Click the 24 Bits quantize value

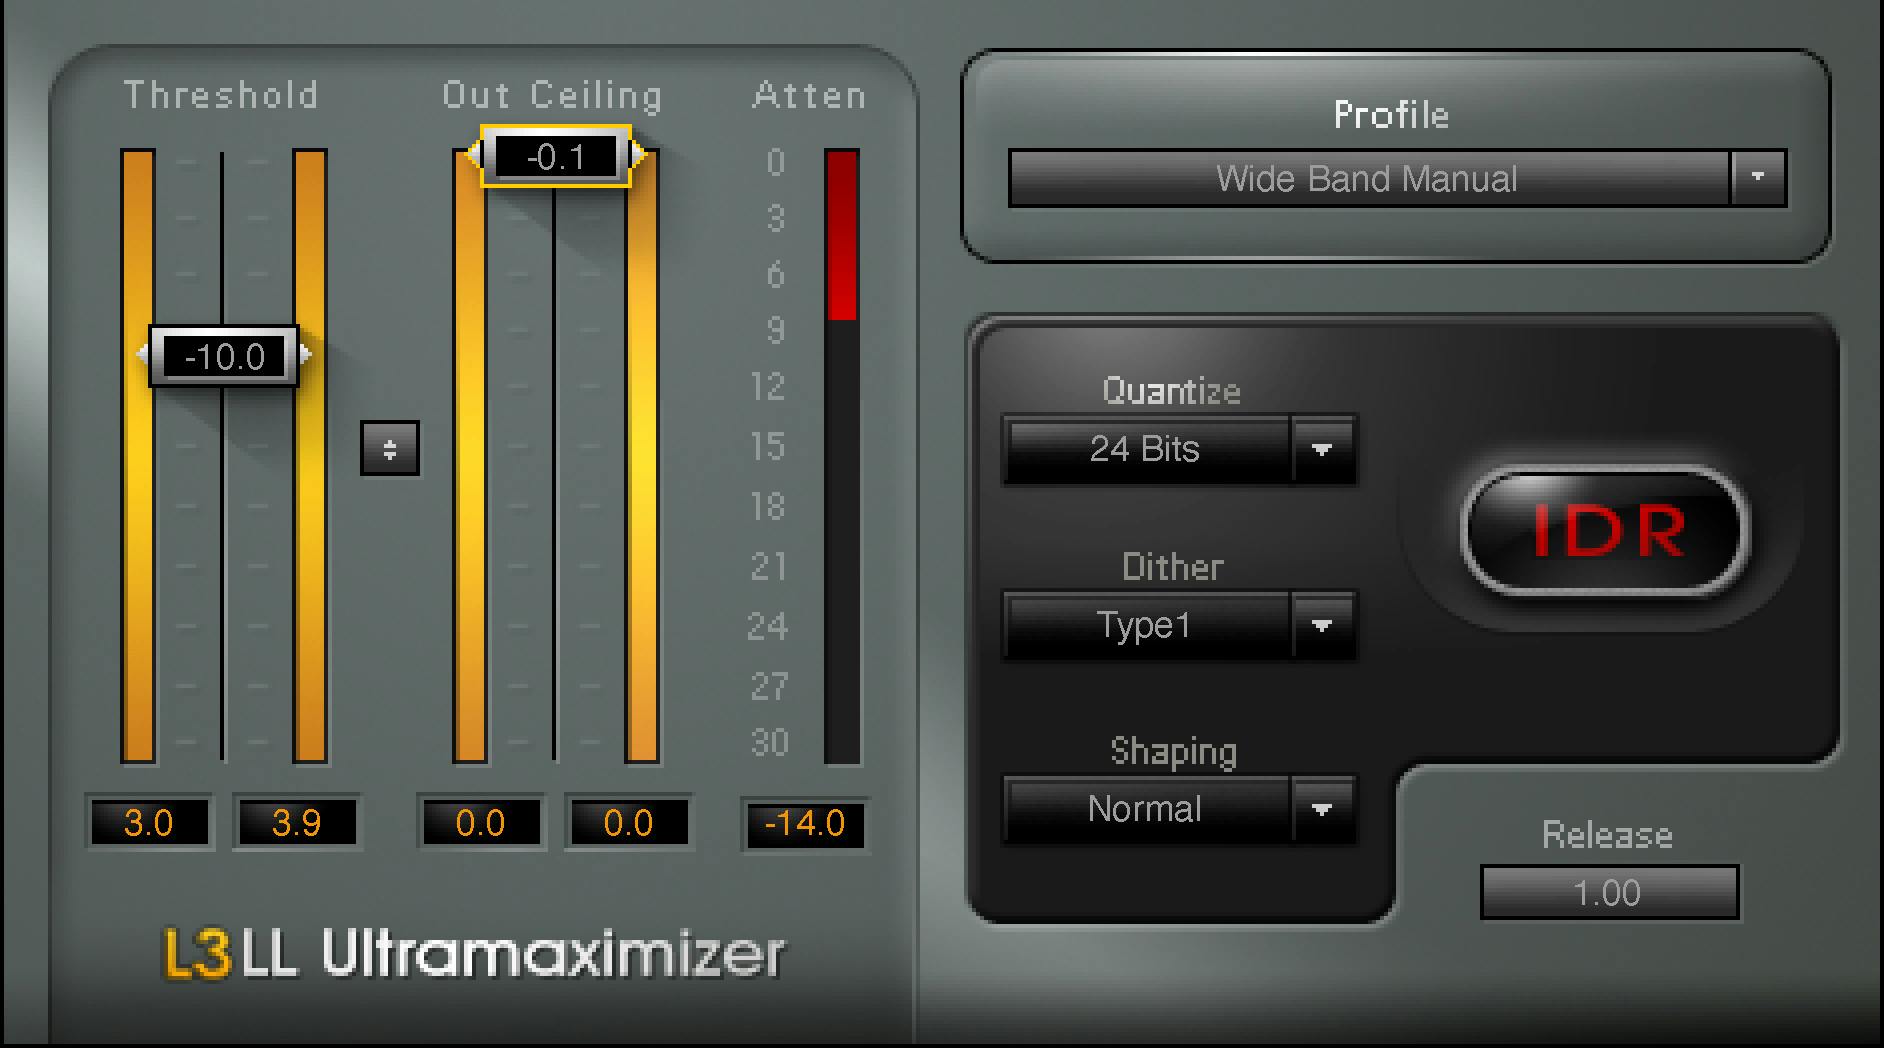[1145, 449]
